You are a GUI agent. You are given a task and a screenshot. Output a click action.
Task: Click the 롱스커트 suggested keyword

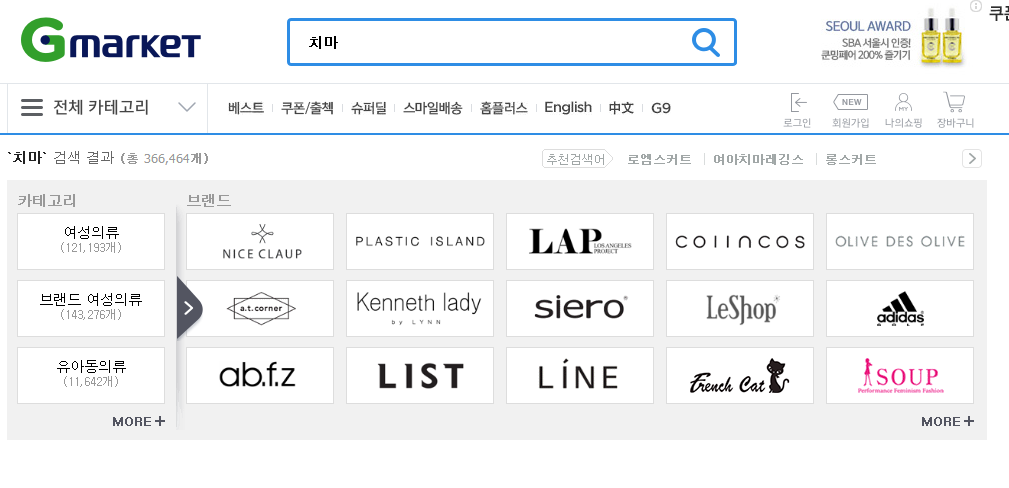pyautogui.click(x=850, y=159)
